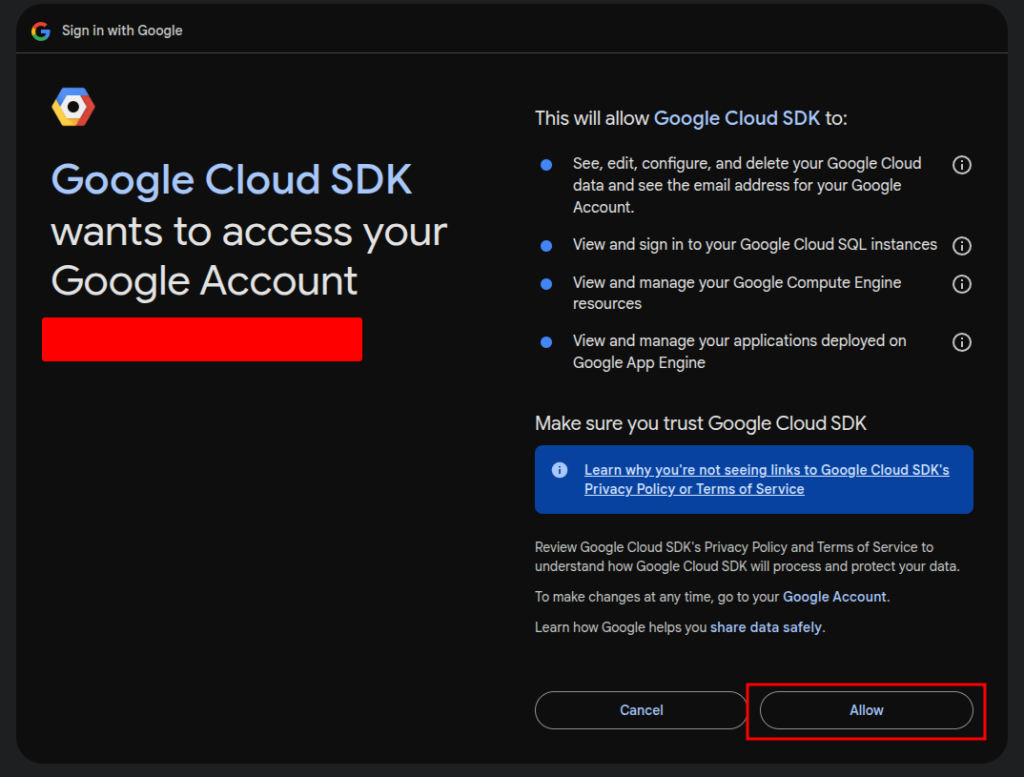This screenshot has width=1024, height=777.
Task: Click Google Cloud SDK name in permissions heading
Action: 737,118
